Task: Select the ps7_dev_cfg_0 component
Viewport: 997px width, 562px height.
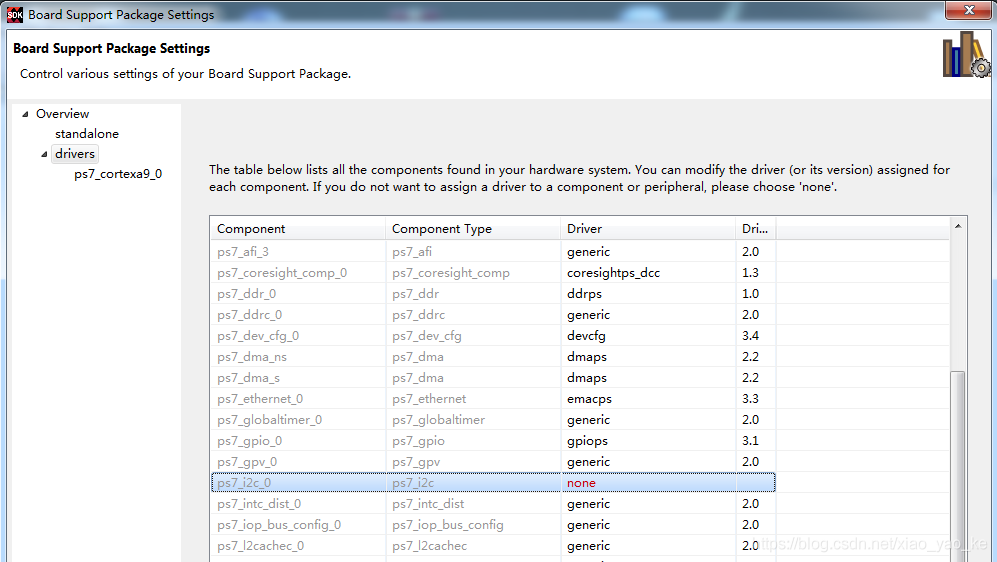Action: (298, 336)
